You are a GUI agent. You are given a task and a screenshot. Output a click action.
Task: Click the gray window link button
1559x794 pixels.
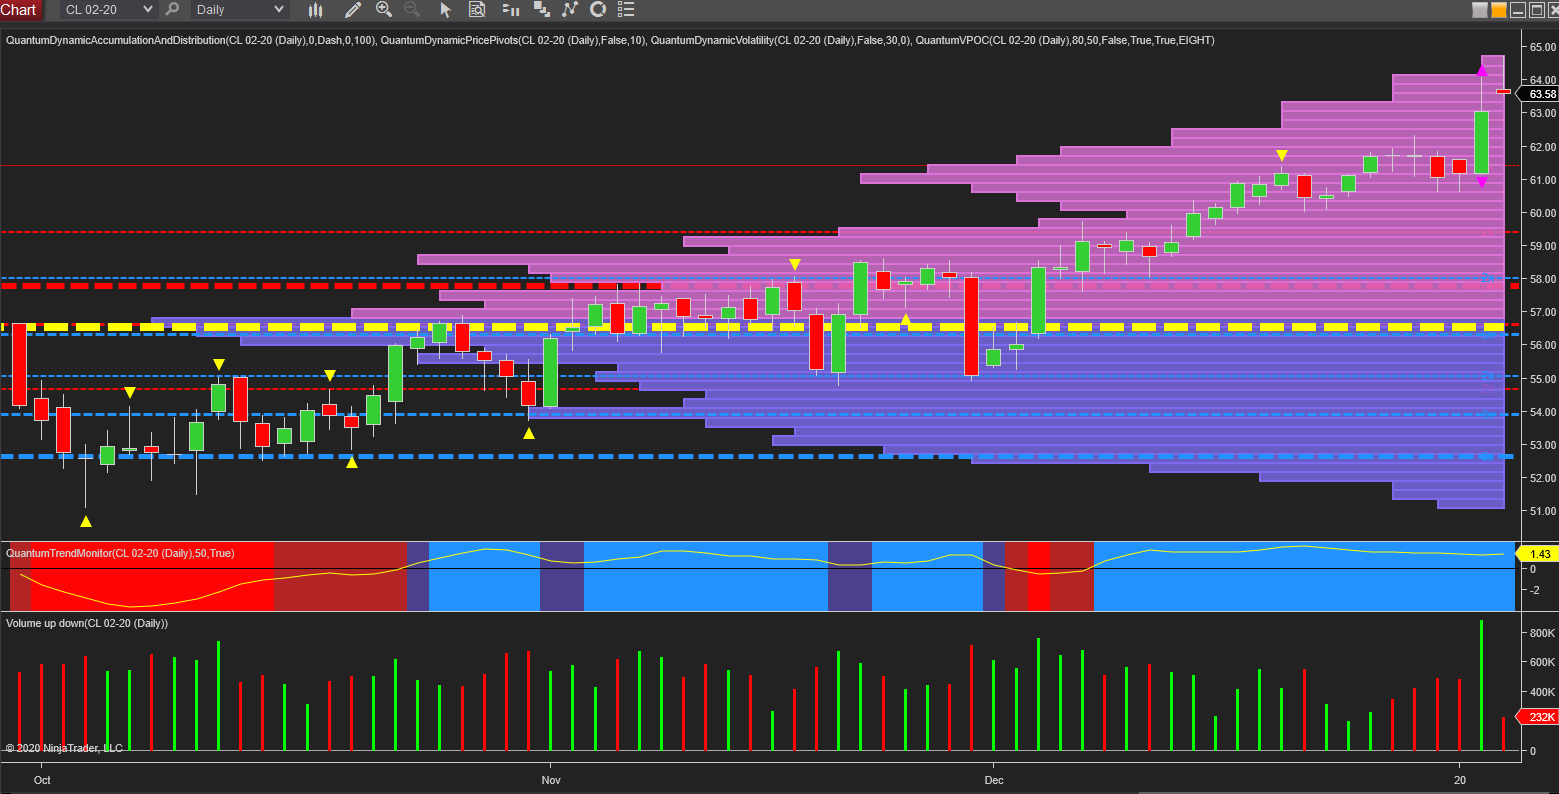[1480, 10]
